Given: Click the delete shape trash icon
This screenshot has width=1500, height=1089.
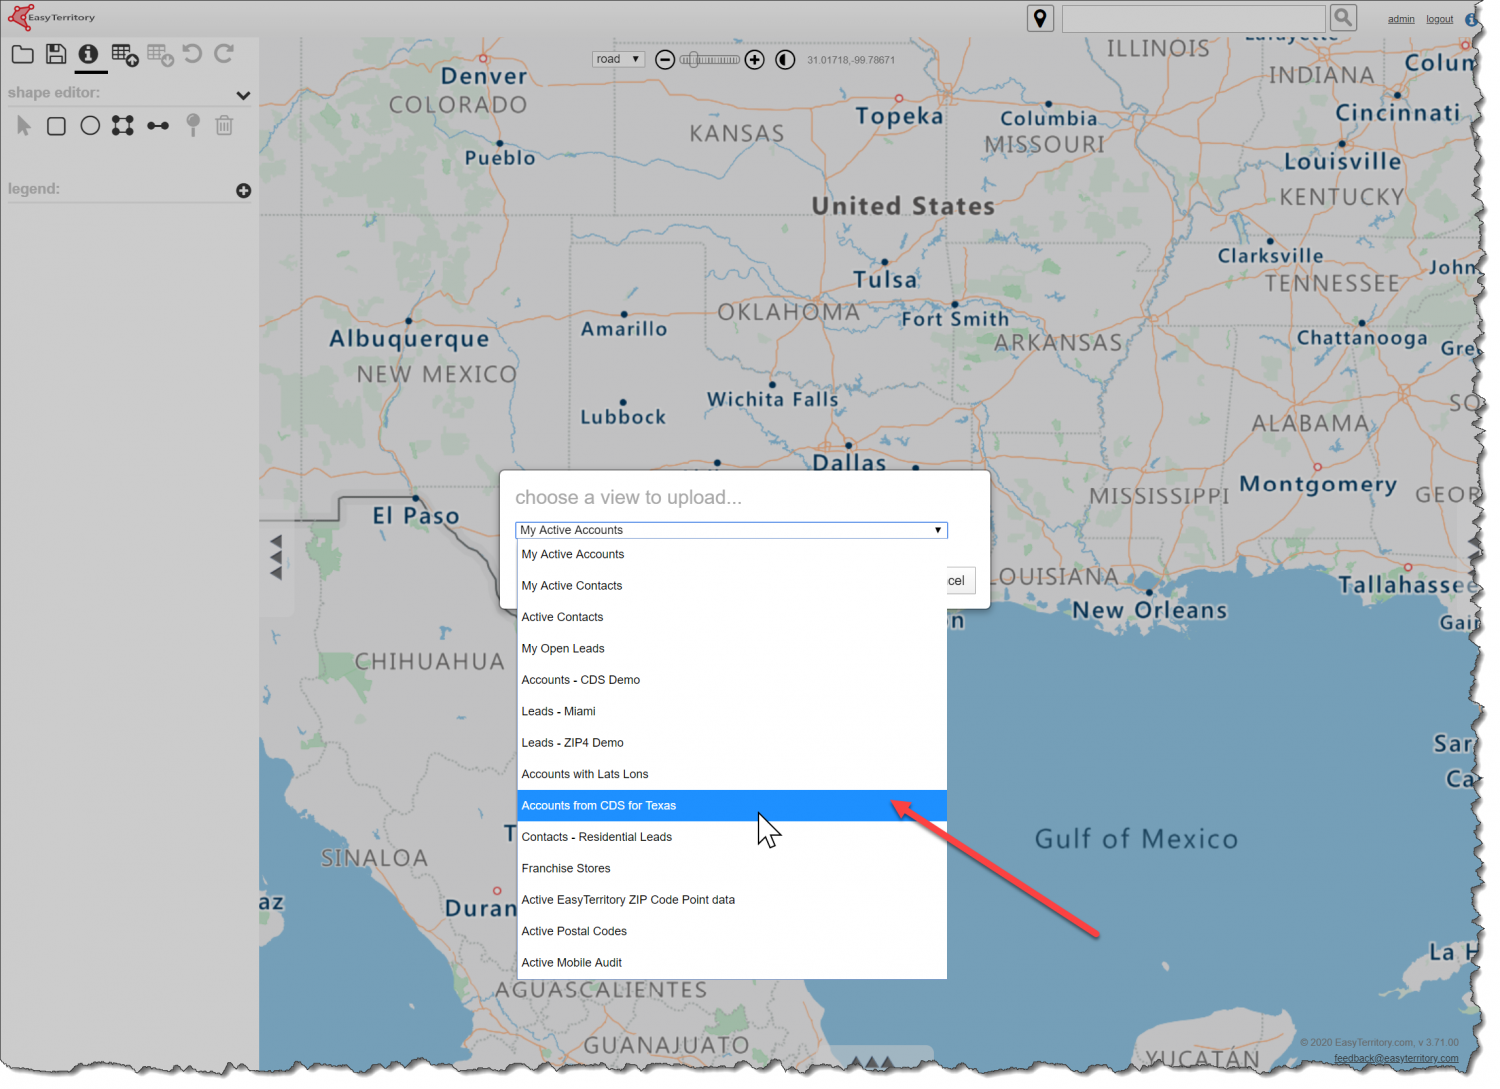Looking at the screenshot, I should tap(224, 126).
